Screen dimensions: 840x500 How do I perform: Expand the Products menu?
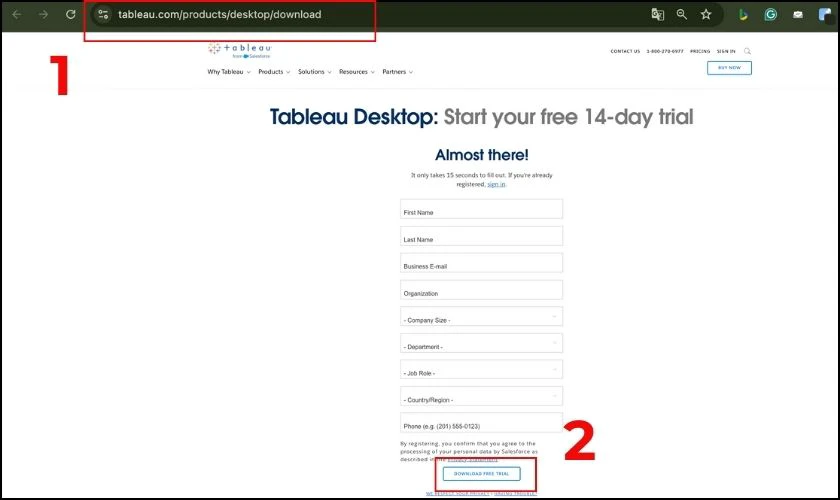274,72
